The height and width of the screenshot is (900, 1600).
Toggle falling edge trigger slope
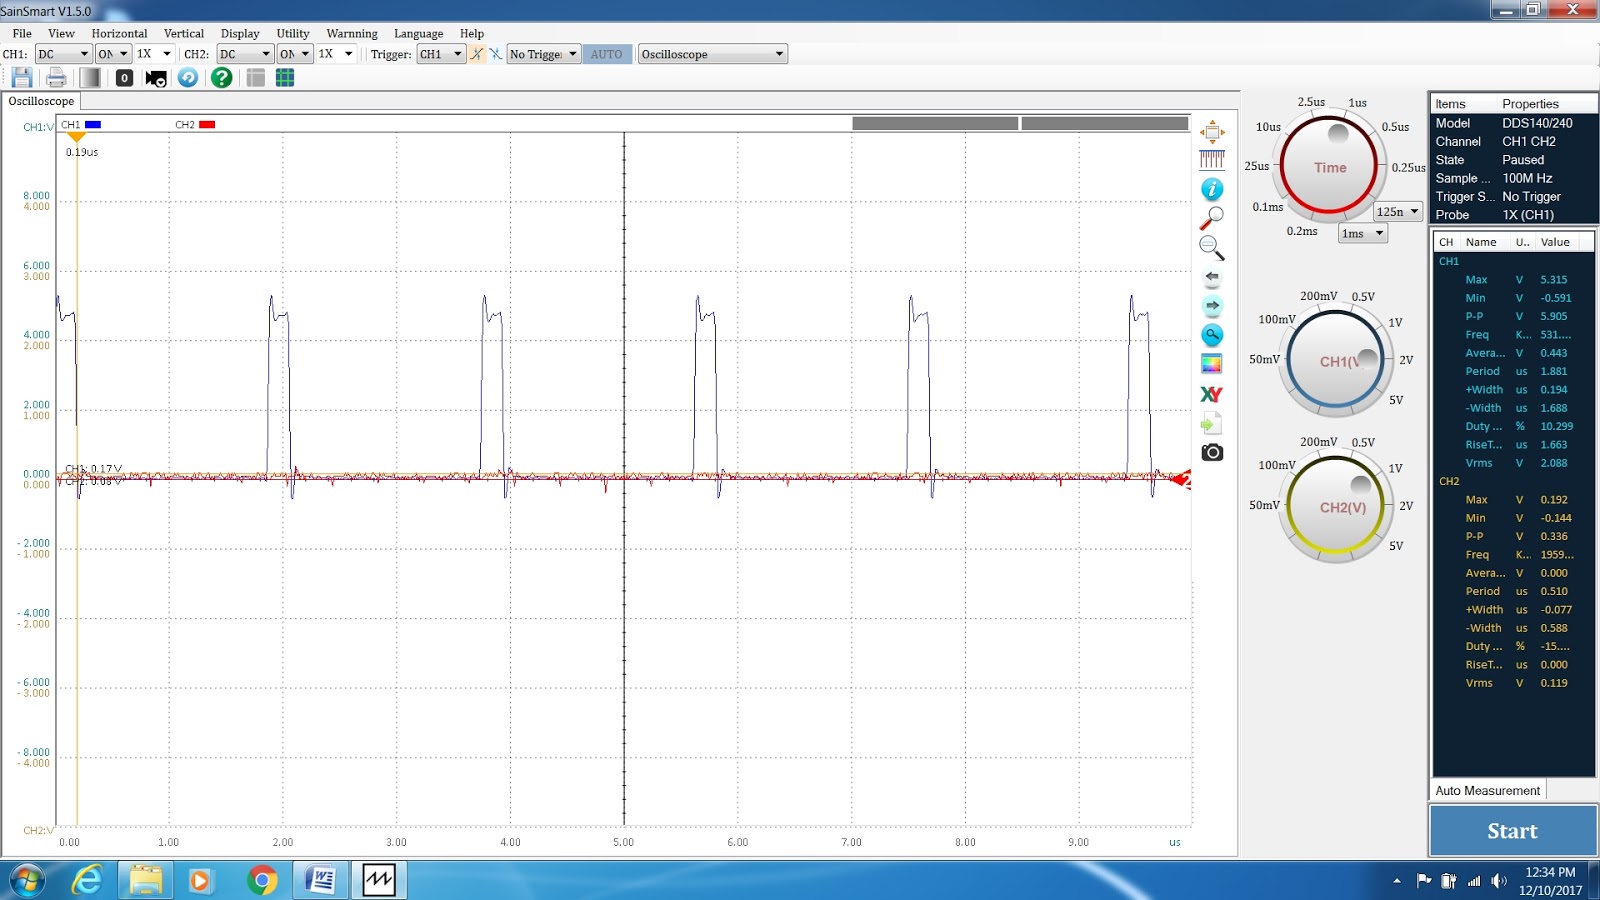coord(495,54)
